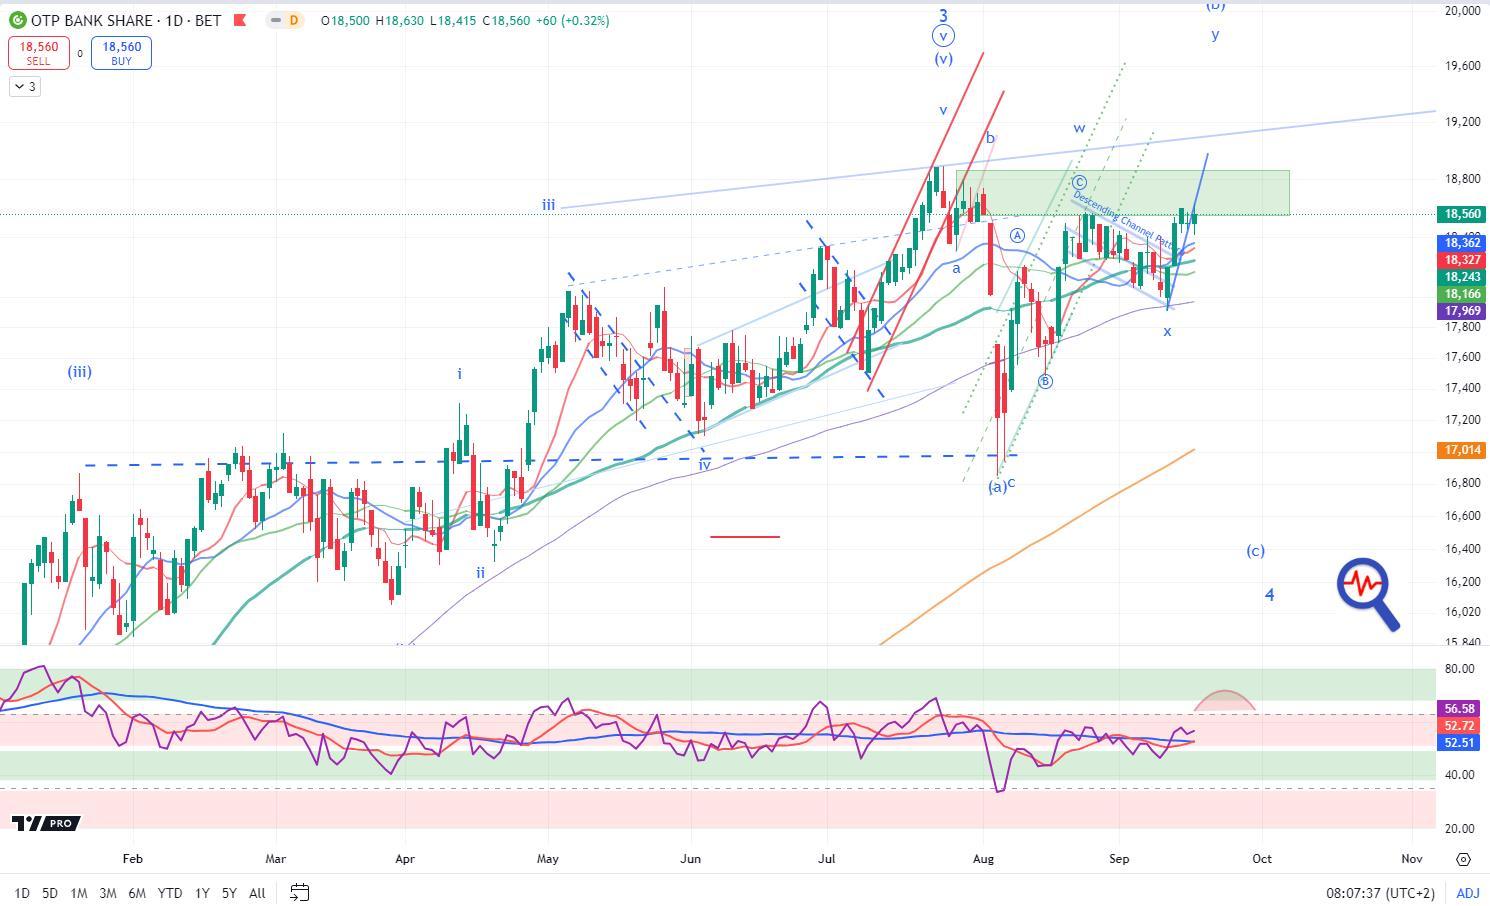Select the 5D time range
Viewport: 1490px width, 906px height.
point(50,893)
